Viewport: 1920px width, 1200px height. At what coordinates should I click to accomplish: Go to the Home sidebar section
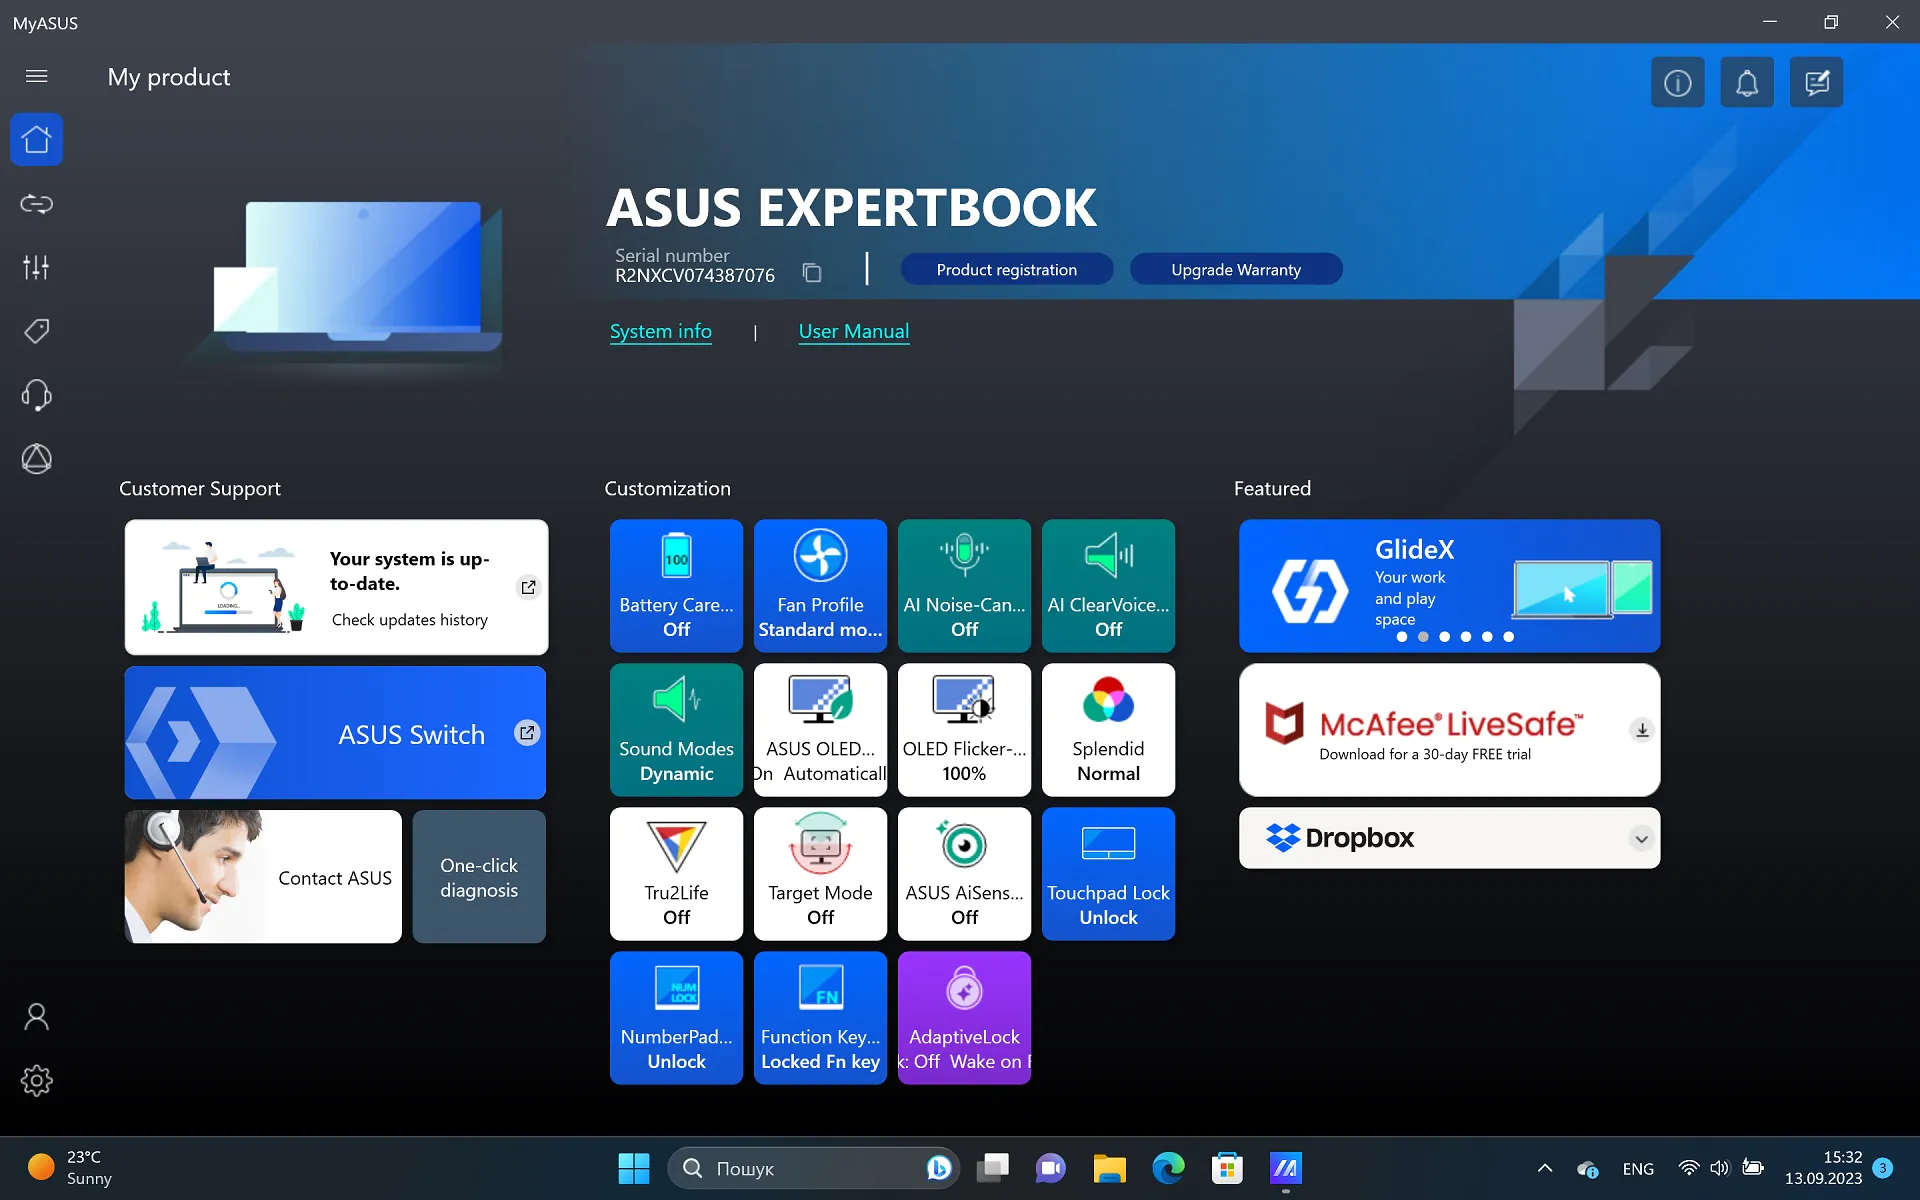tap(36, 139)
